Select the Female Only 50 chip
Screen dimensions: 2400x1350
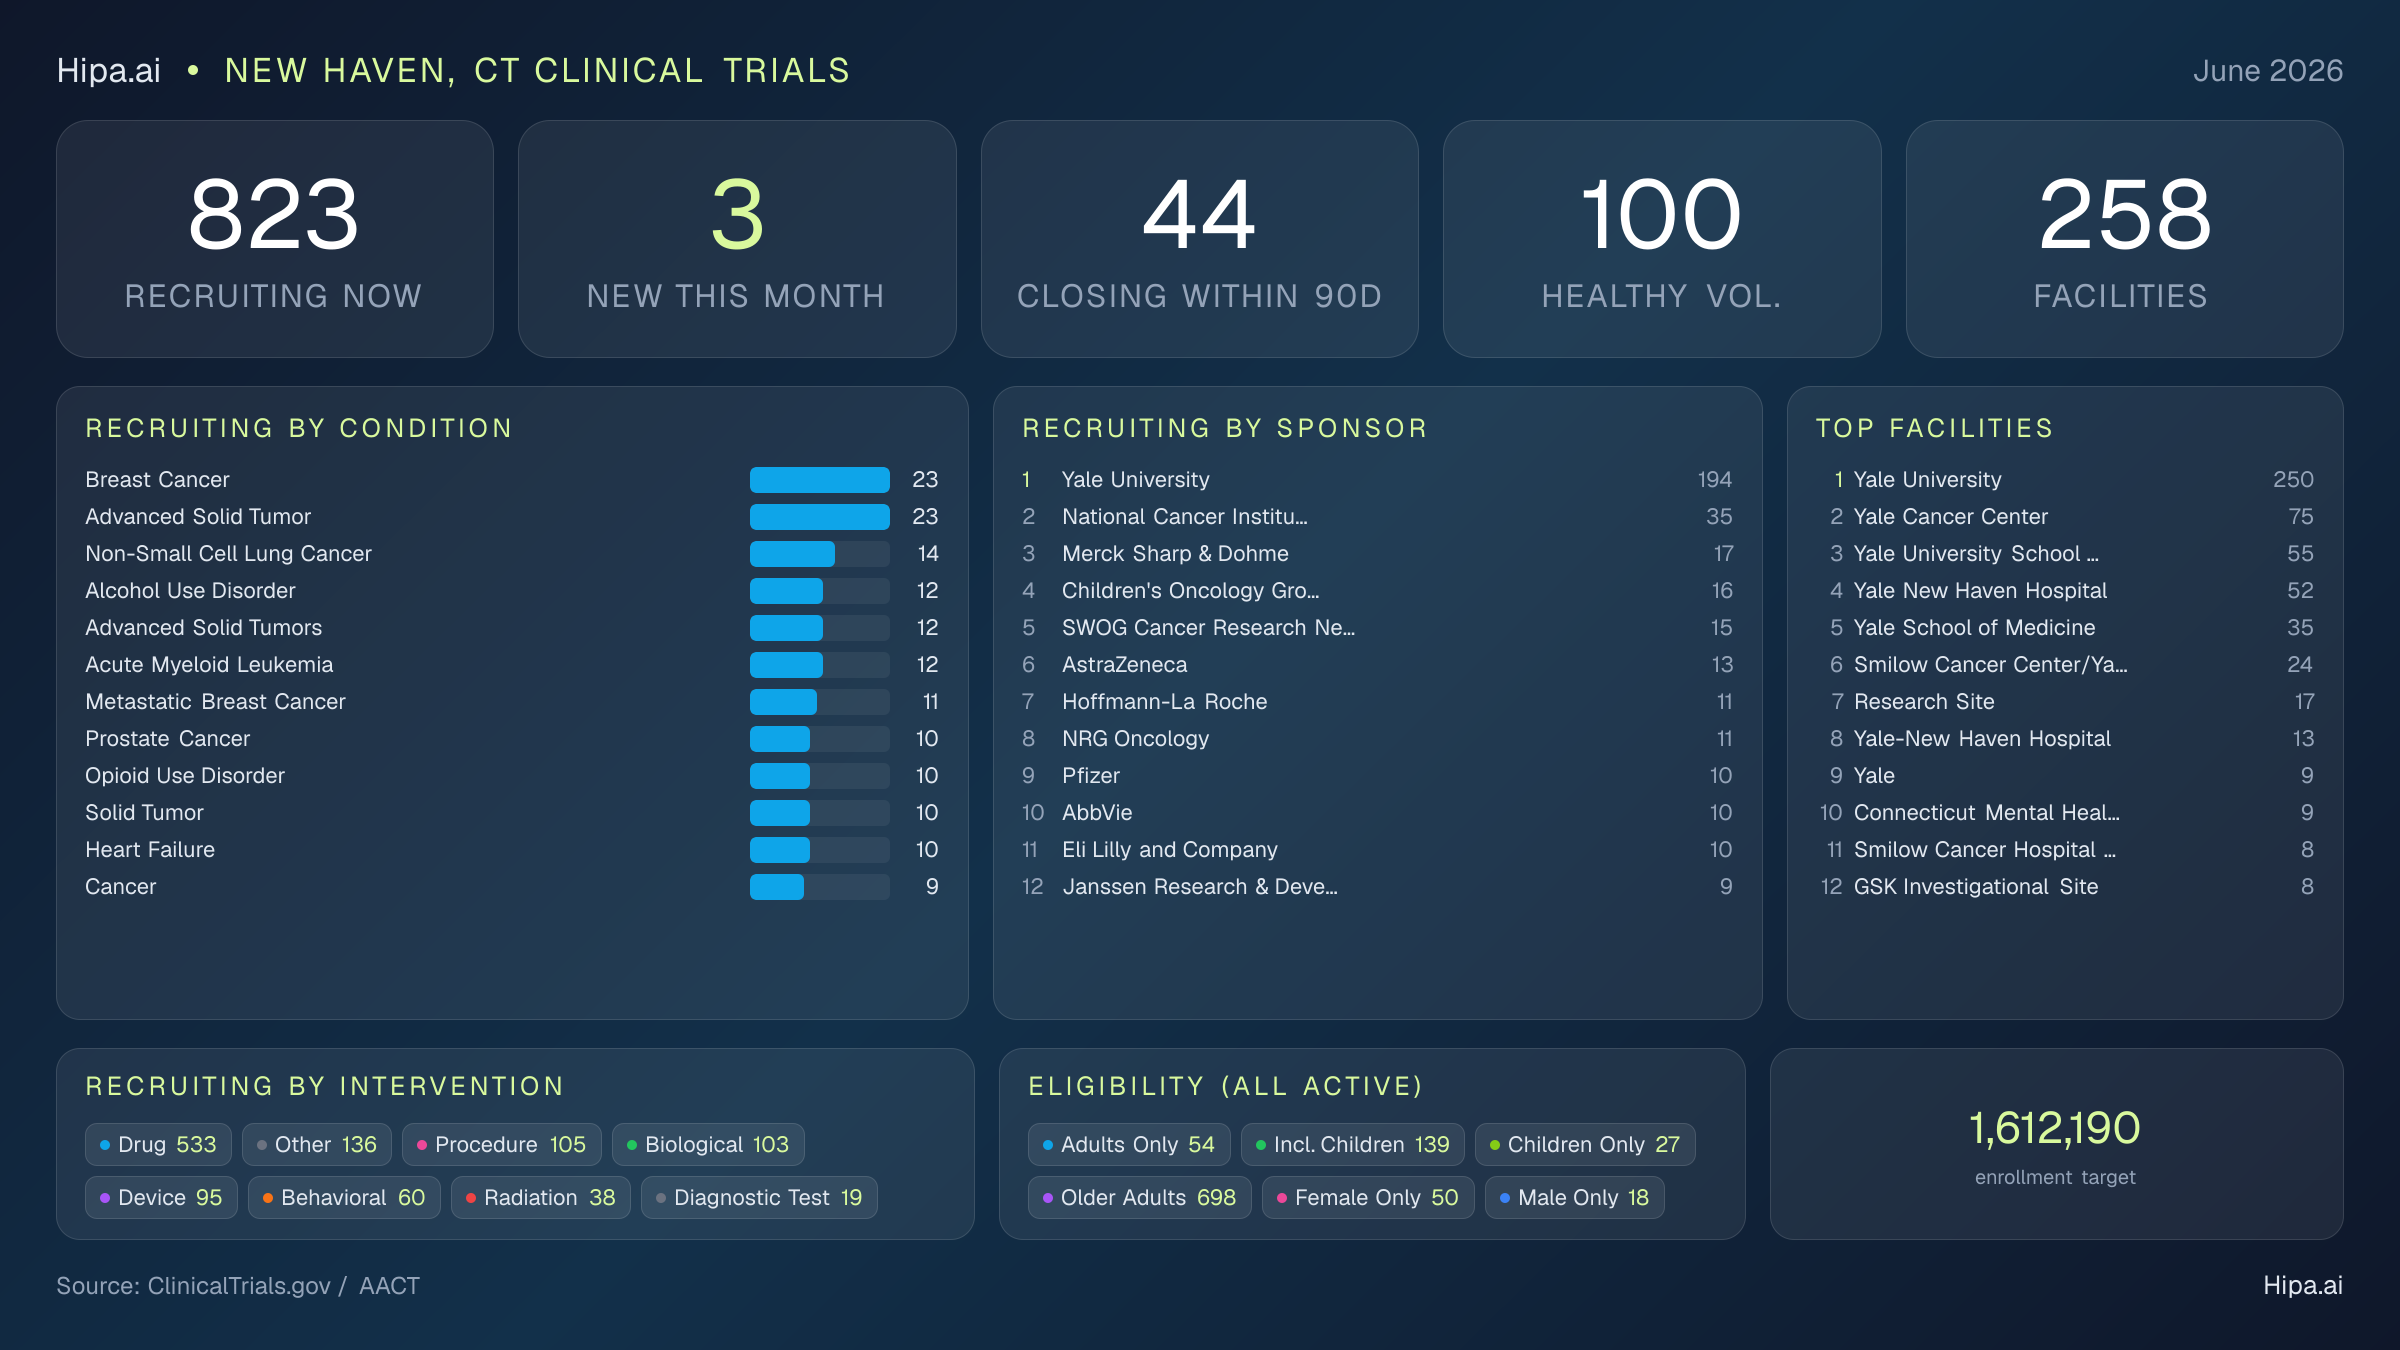(1367, 1197)
